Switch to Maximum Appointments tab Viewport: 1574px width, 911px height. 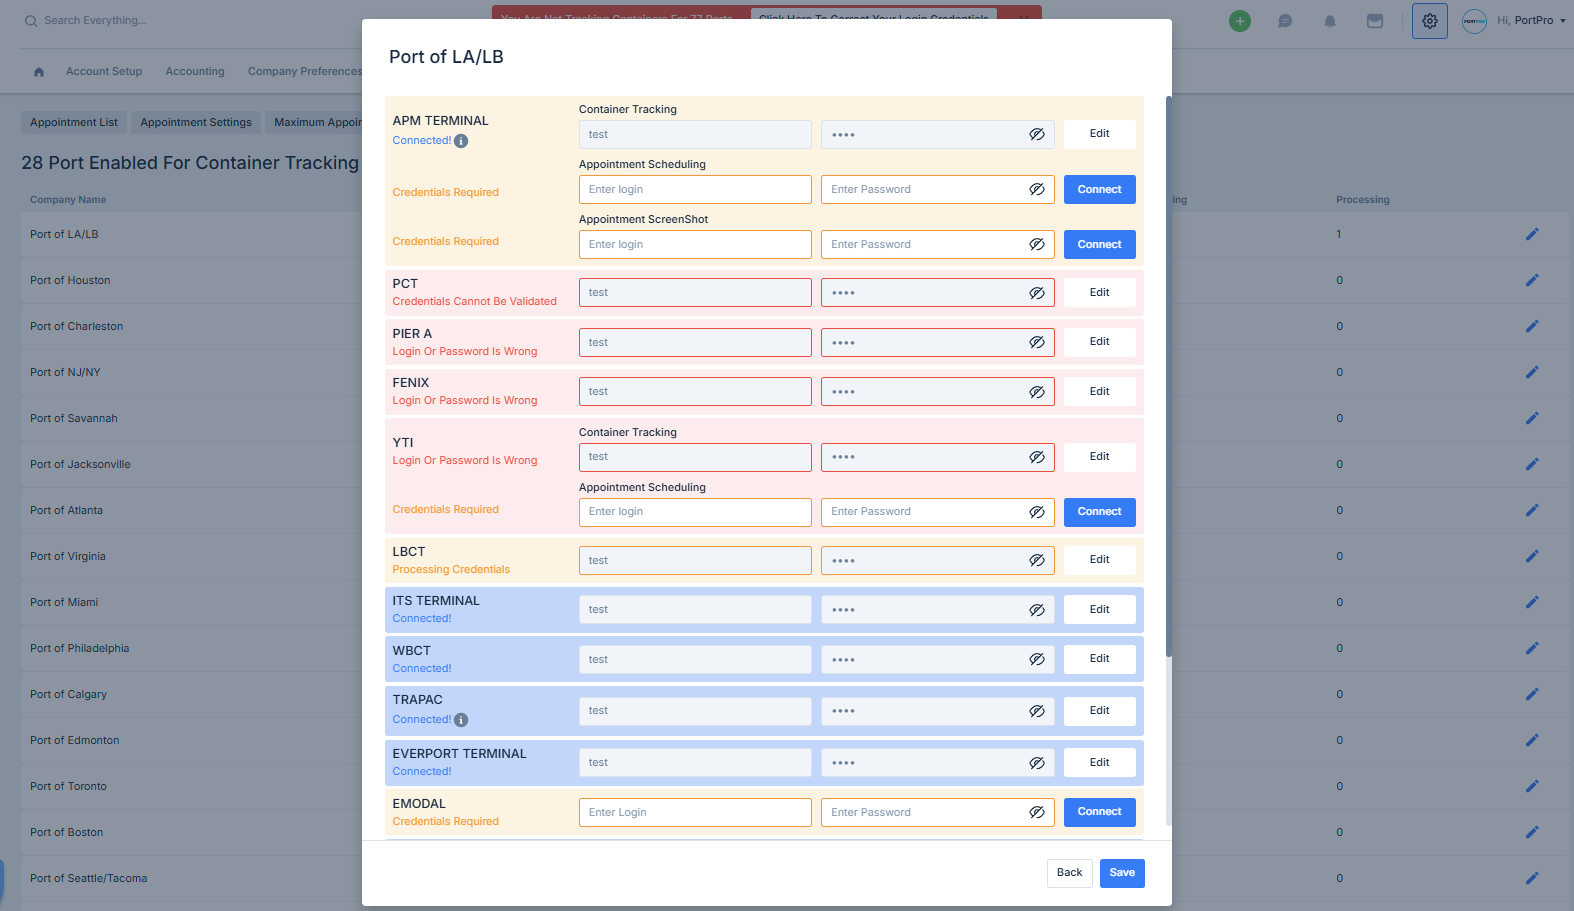(314, 123)
